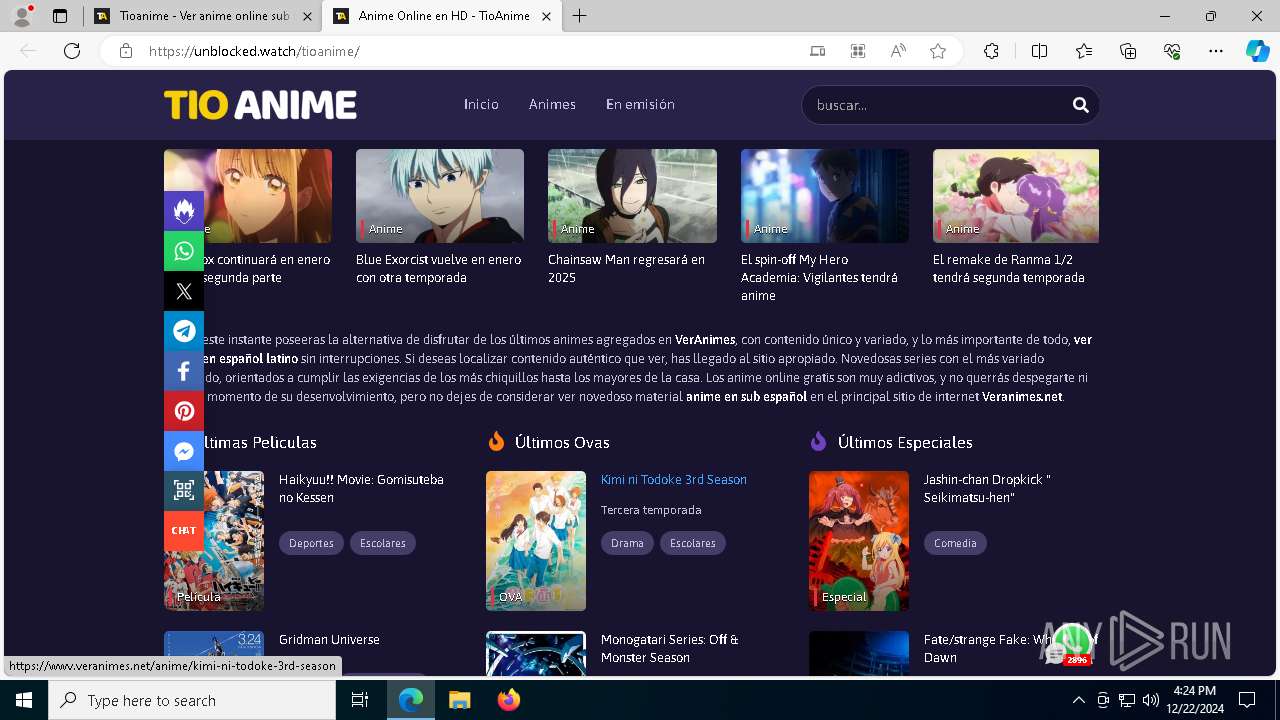
Task: Share page on Facebook icon
Action: pos(184,371)
